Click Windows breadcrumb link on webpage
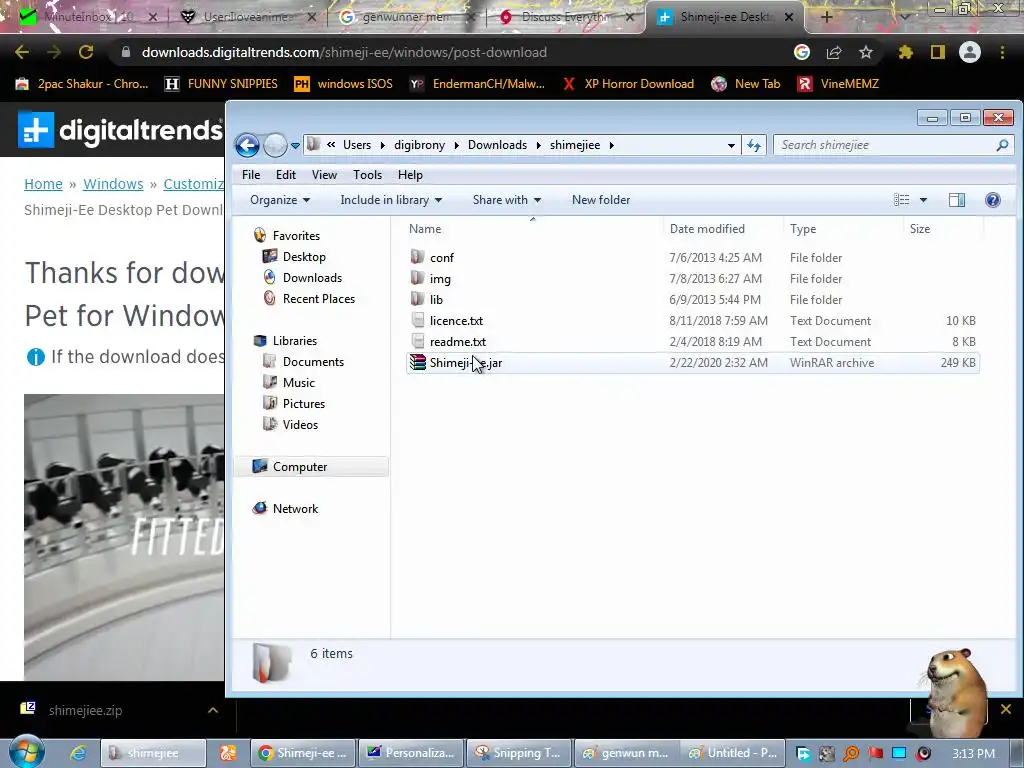The height and width of the screenshot is (768, 1024). pos(113,184)
